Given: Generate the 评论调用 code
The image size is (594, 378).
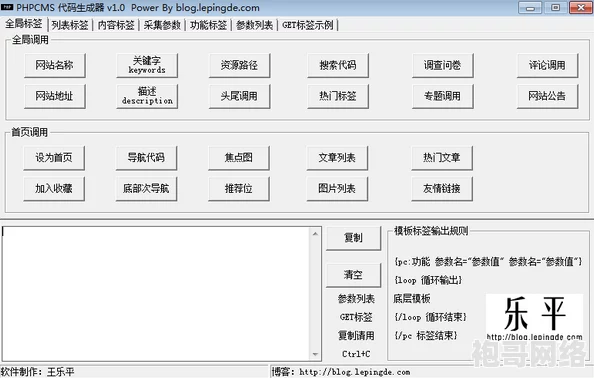Looking at the screenshot, I should [x=547, y=65].
